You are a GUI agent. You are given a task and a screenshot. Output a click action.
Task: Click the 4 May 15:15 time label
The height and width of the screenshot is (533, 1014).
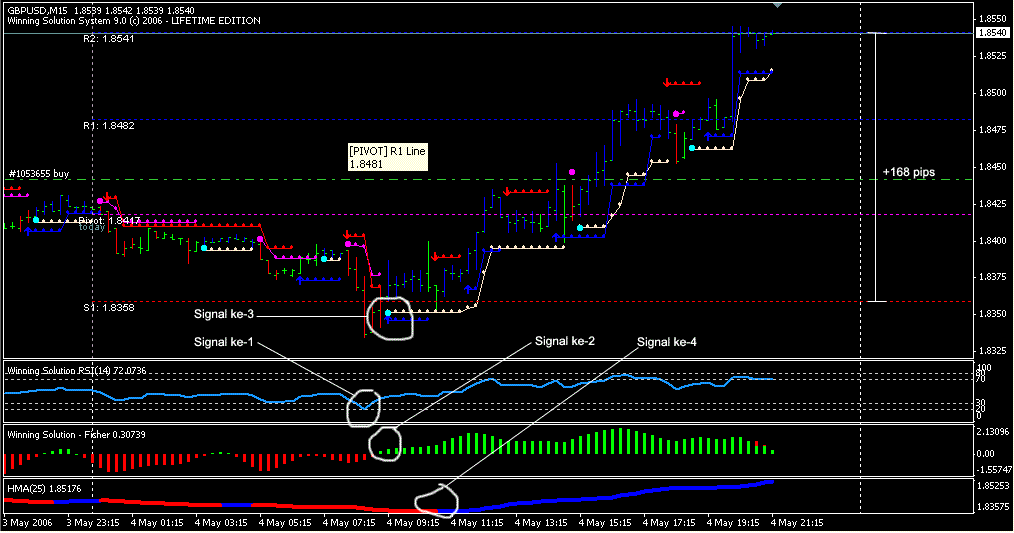pyautogui.click(x=605, y=523)
